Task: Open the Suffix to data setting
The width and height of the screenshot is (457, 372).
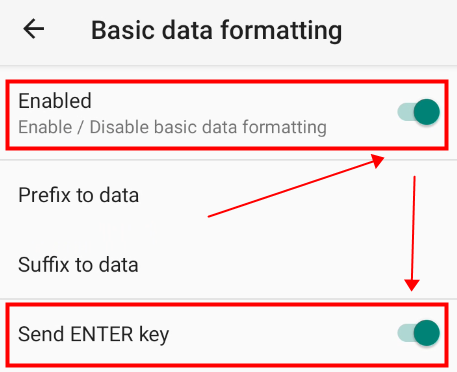Action: (228, 265)
